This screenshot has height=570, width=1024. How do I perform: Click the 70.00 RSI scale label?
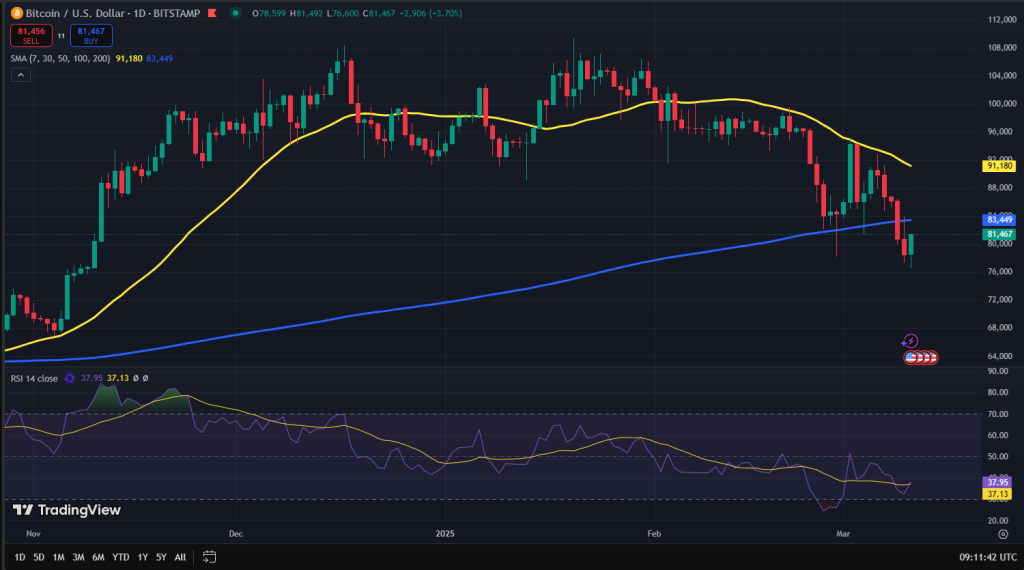click(x=998, y=414)
